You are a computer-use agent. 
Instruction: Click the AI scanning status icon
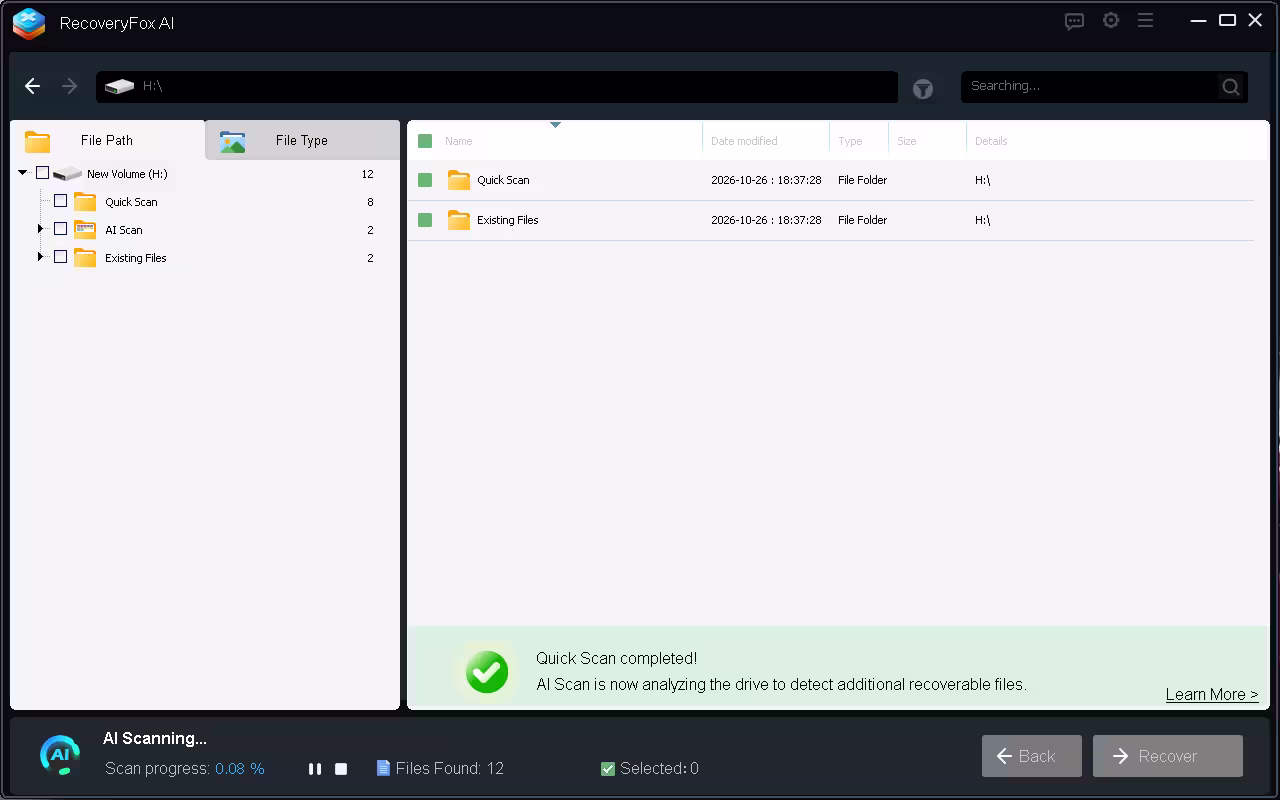[60, 754]
